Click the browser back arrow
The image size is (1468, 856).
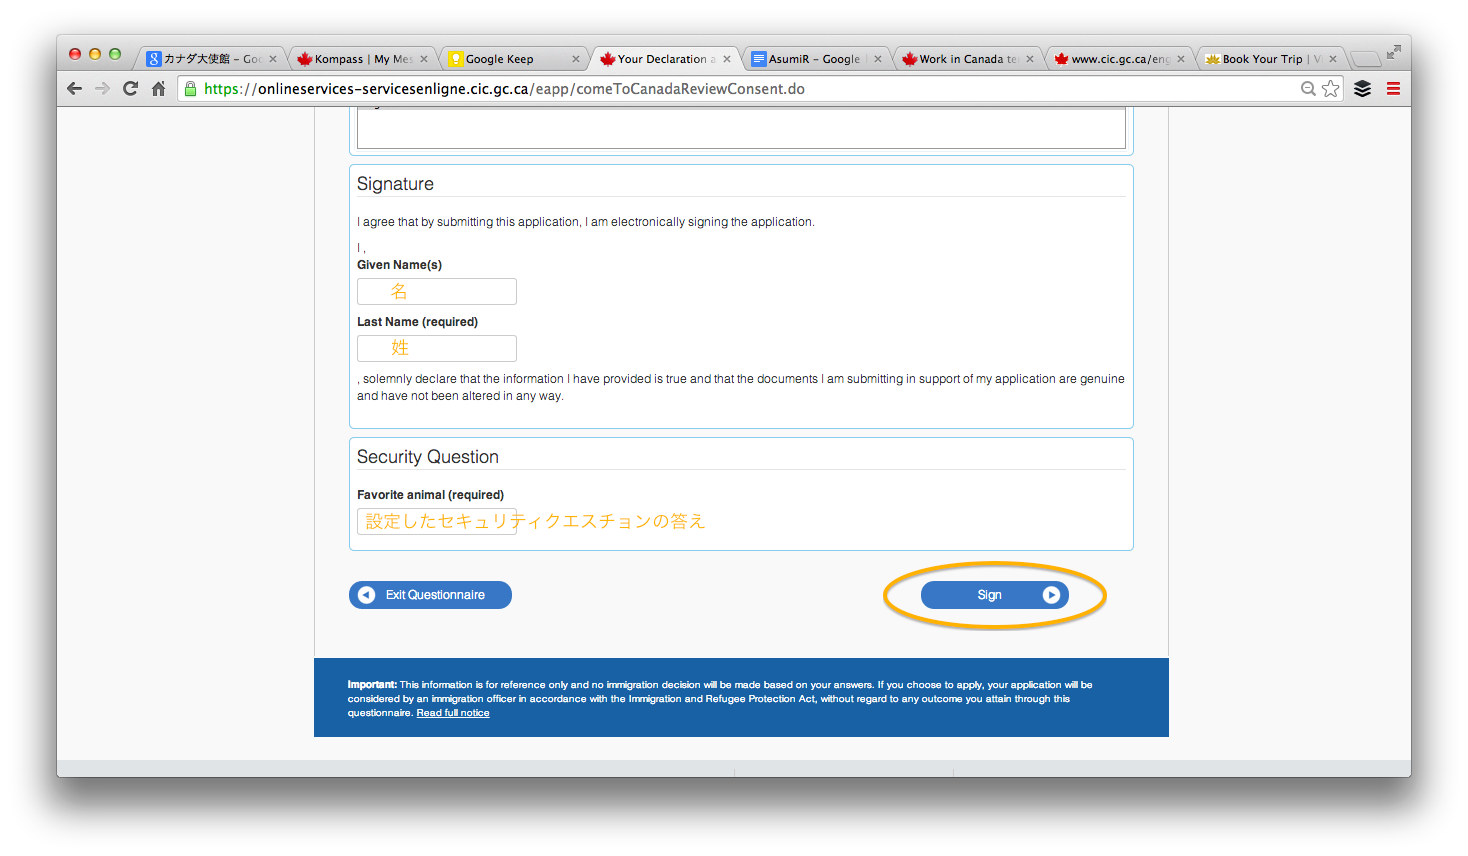[x=74, y=89]
